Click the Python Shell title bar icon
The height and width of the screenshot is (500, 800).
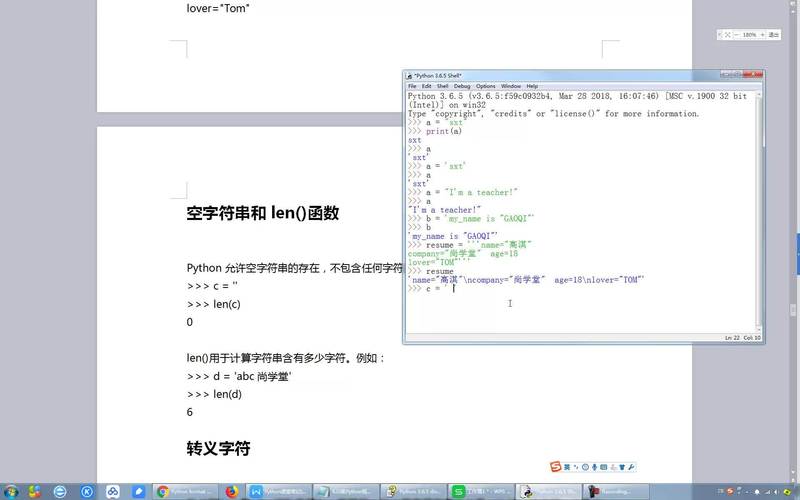pos(409,76)
